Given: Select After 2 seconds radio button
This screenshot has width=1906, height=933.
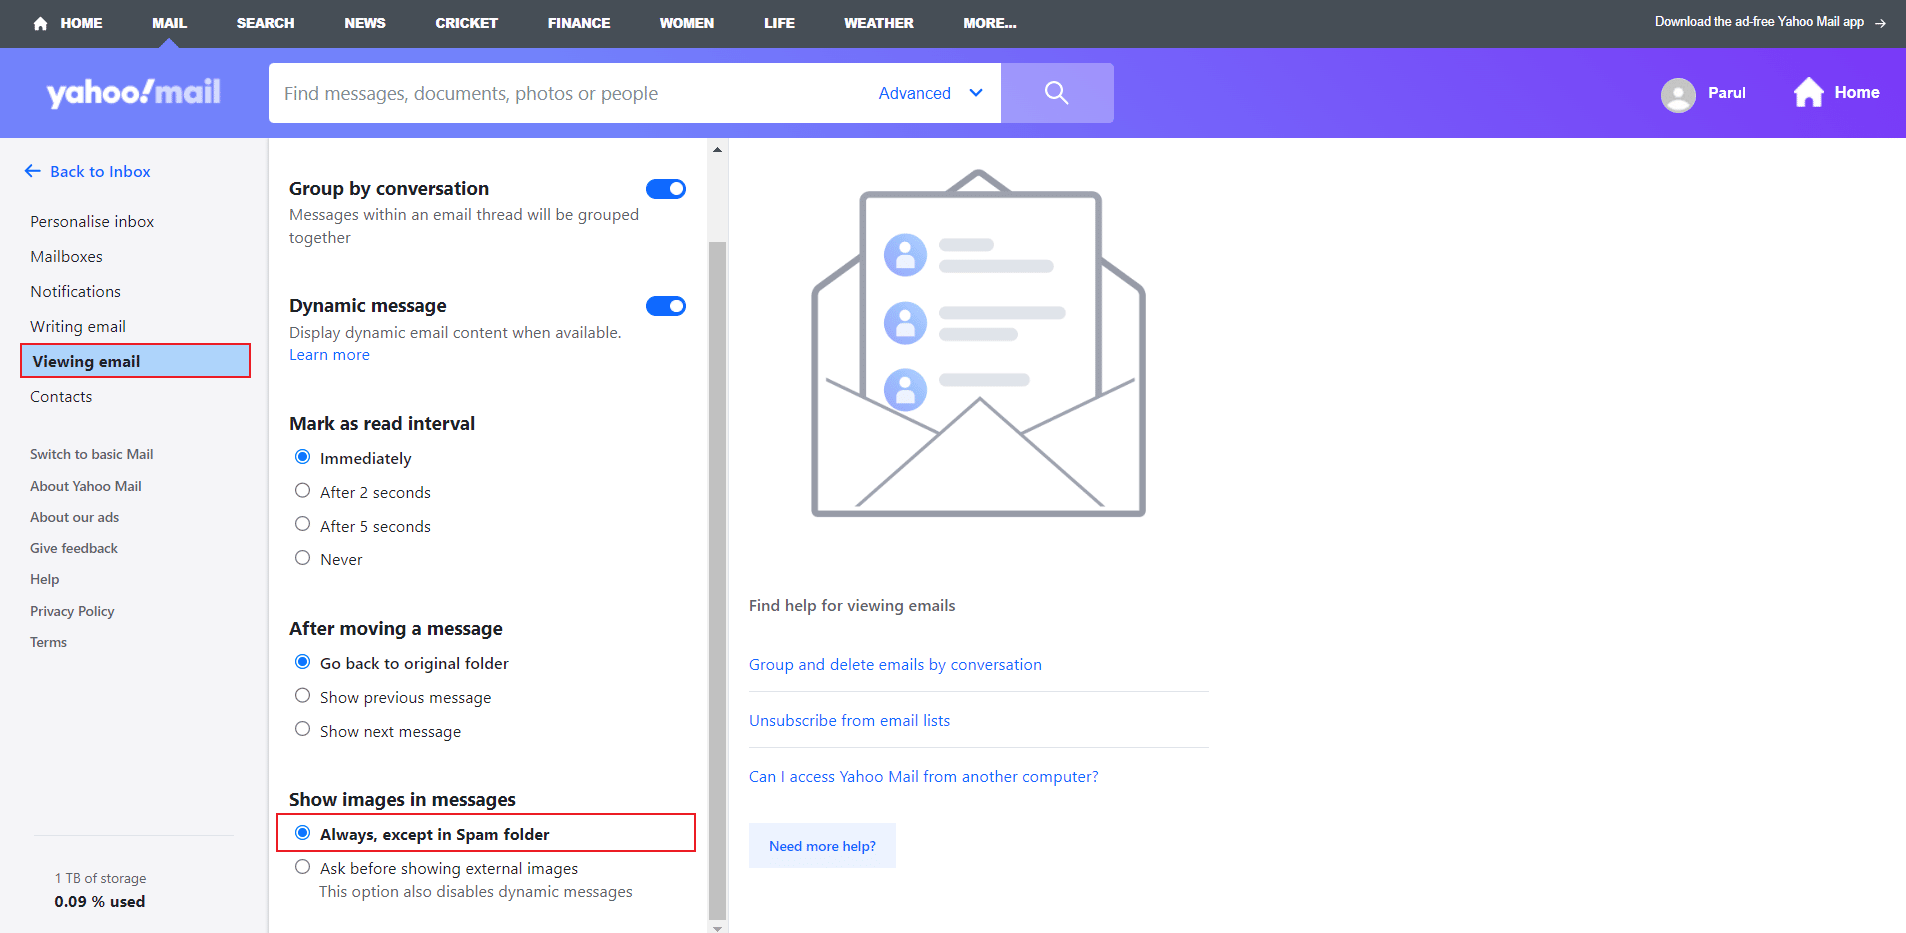Looking at the screenshot, I should tap(302, 491).
